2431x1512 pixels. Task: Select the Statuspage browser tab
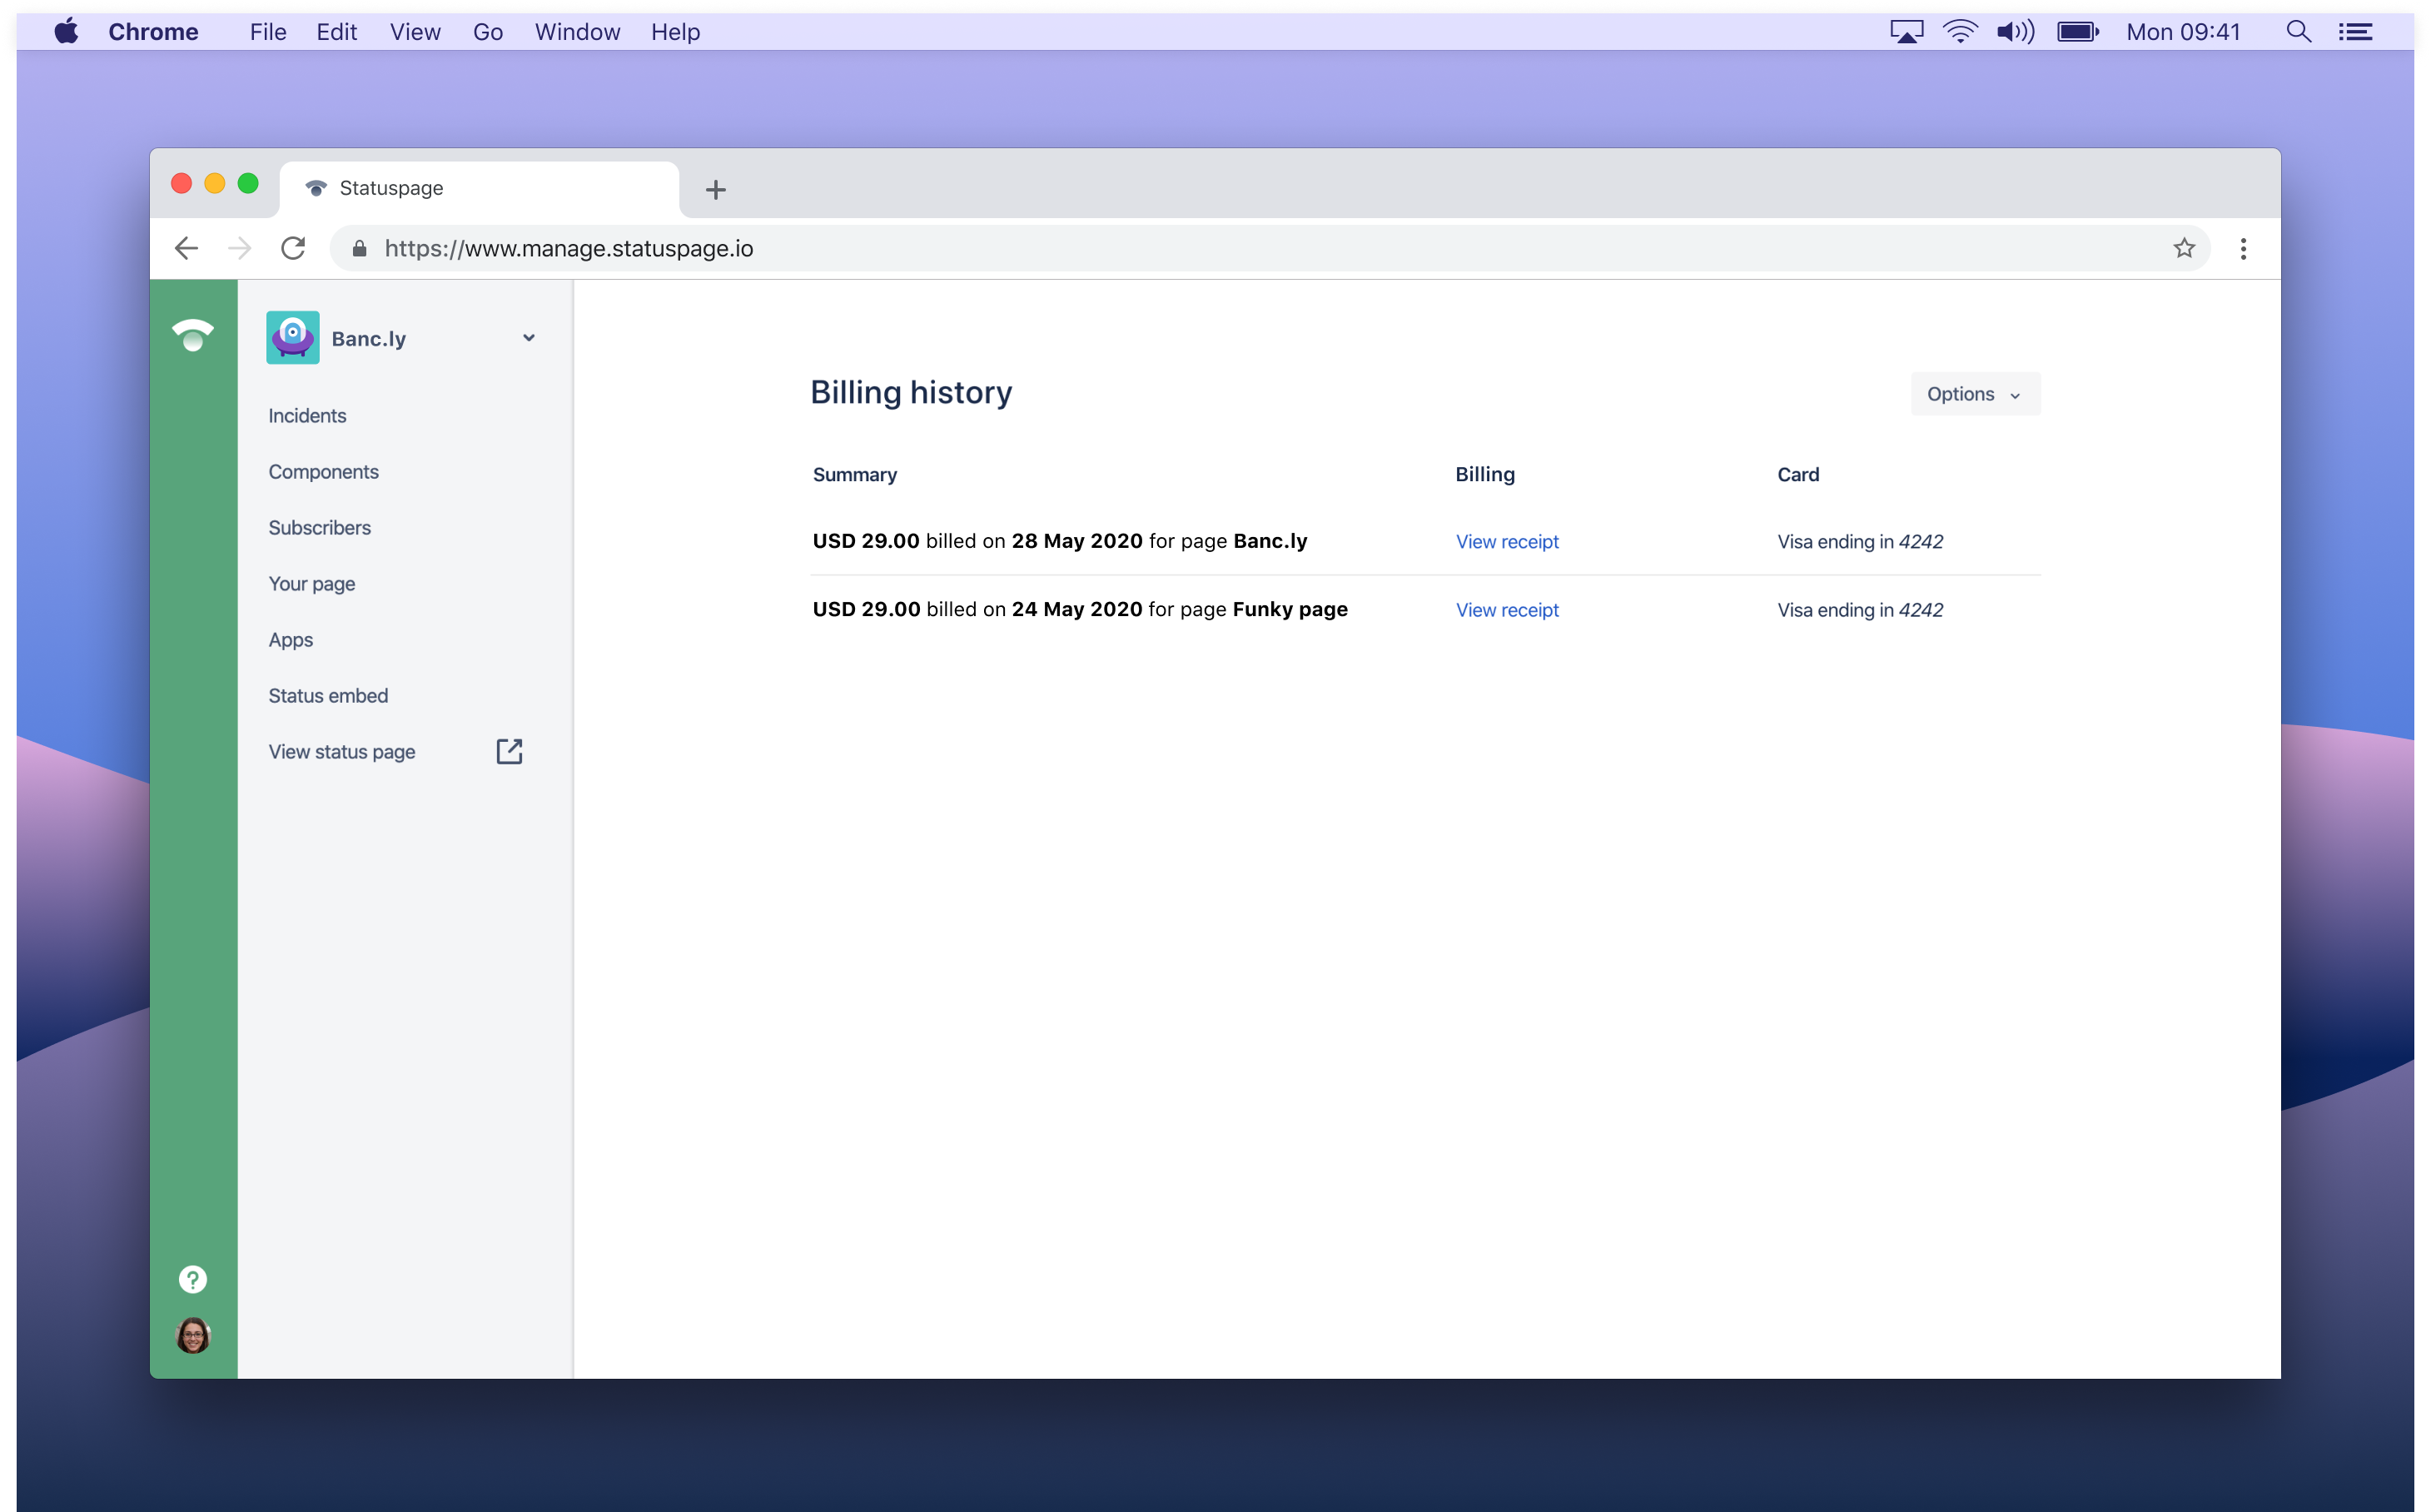pyautogui.click(x=480, y=188)
